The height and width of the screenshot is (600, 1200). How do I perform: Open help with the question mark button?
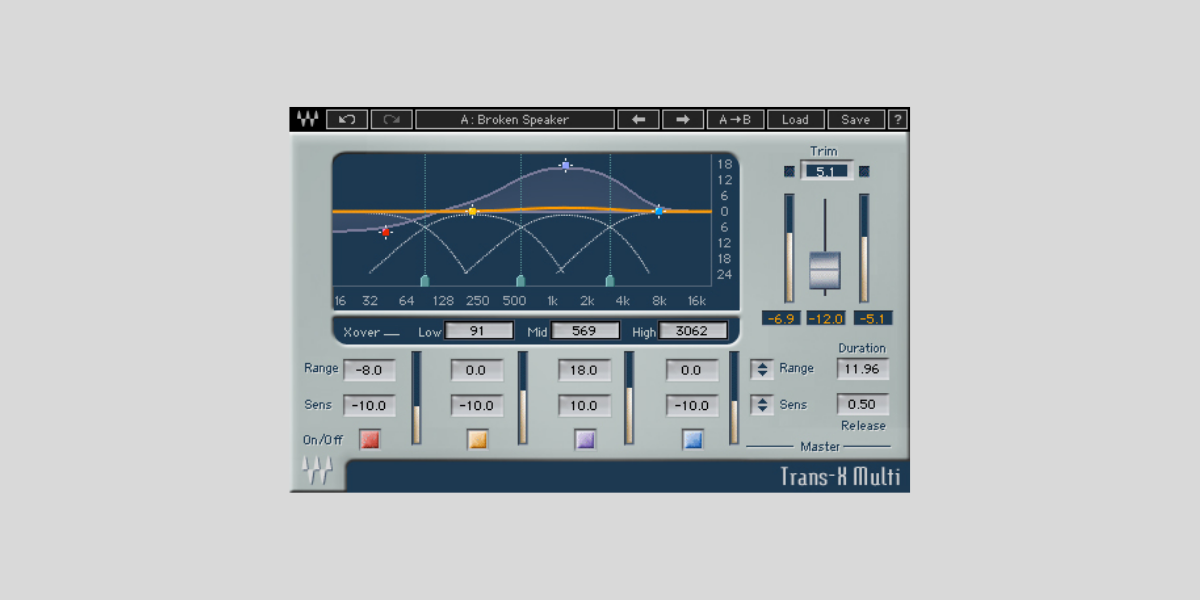(x=898, y=120)
